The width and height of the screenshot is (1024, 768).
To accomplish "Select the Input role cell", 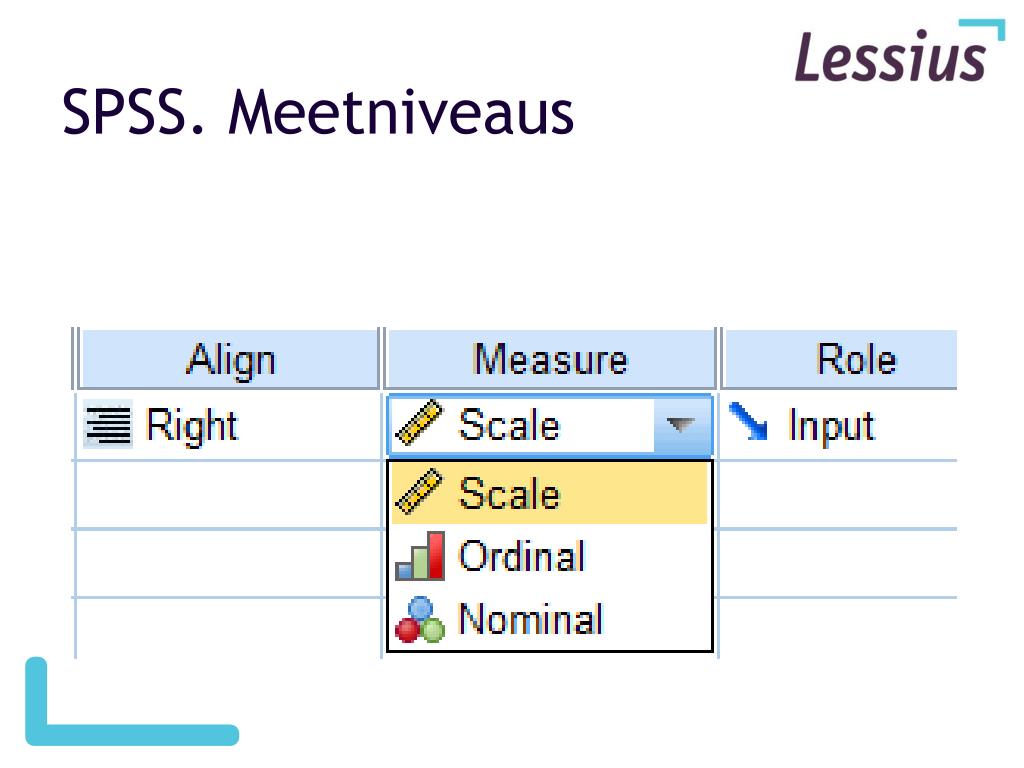I will pos(839,425).
